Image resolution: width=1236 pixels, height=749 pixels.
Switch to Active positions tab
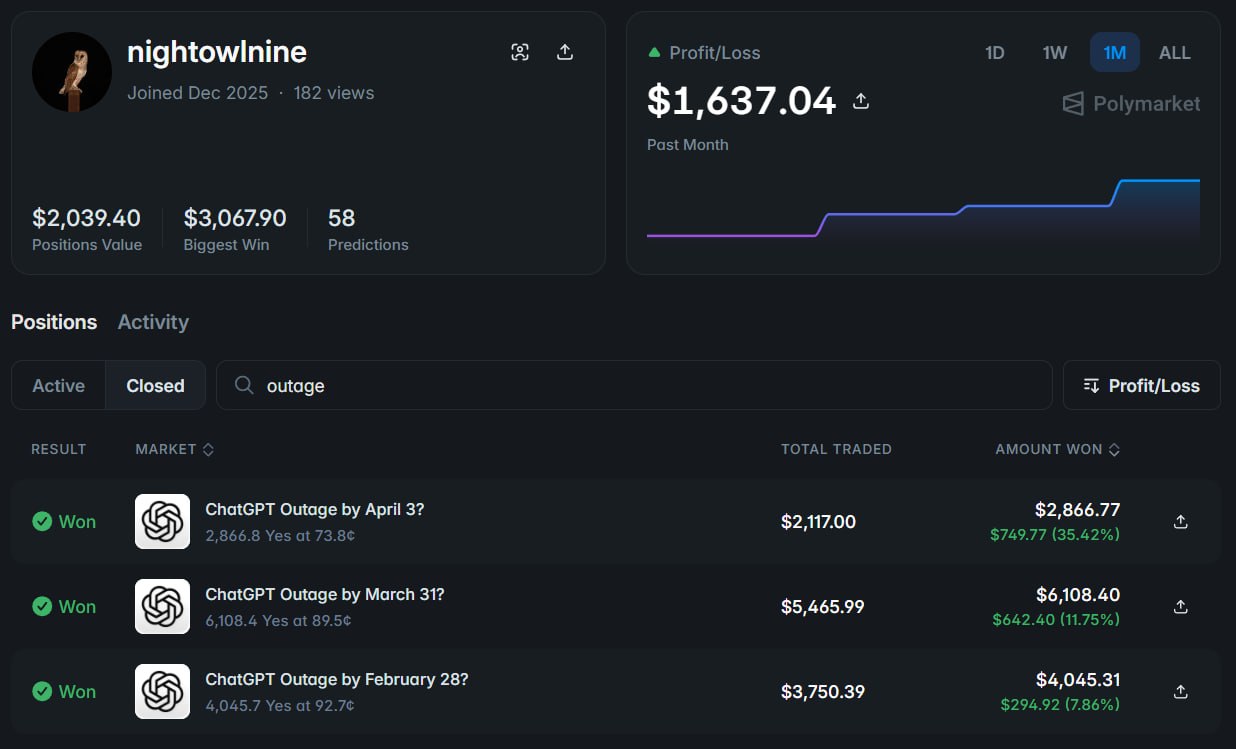point(58,386)
